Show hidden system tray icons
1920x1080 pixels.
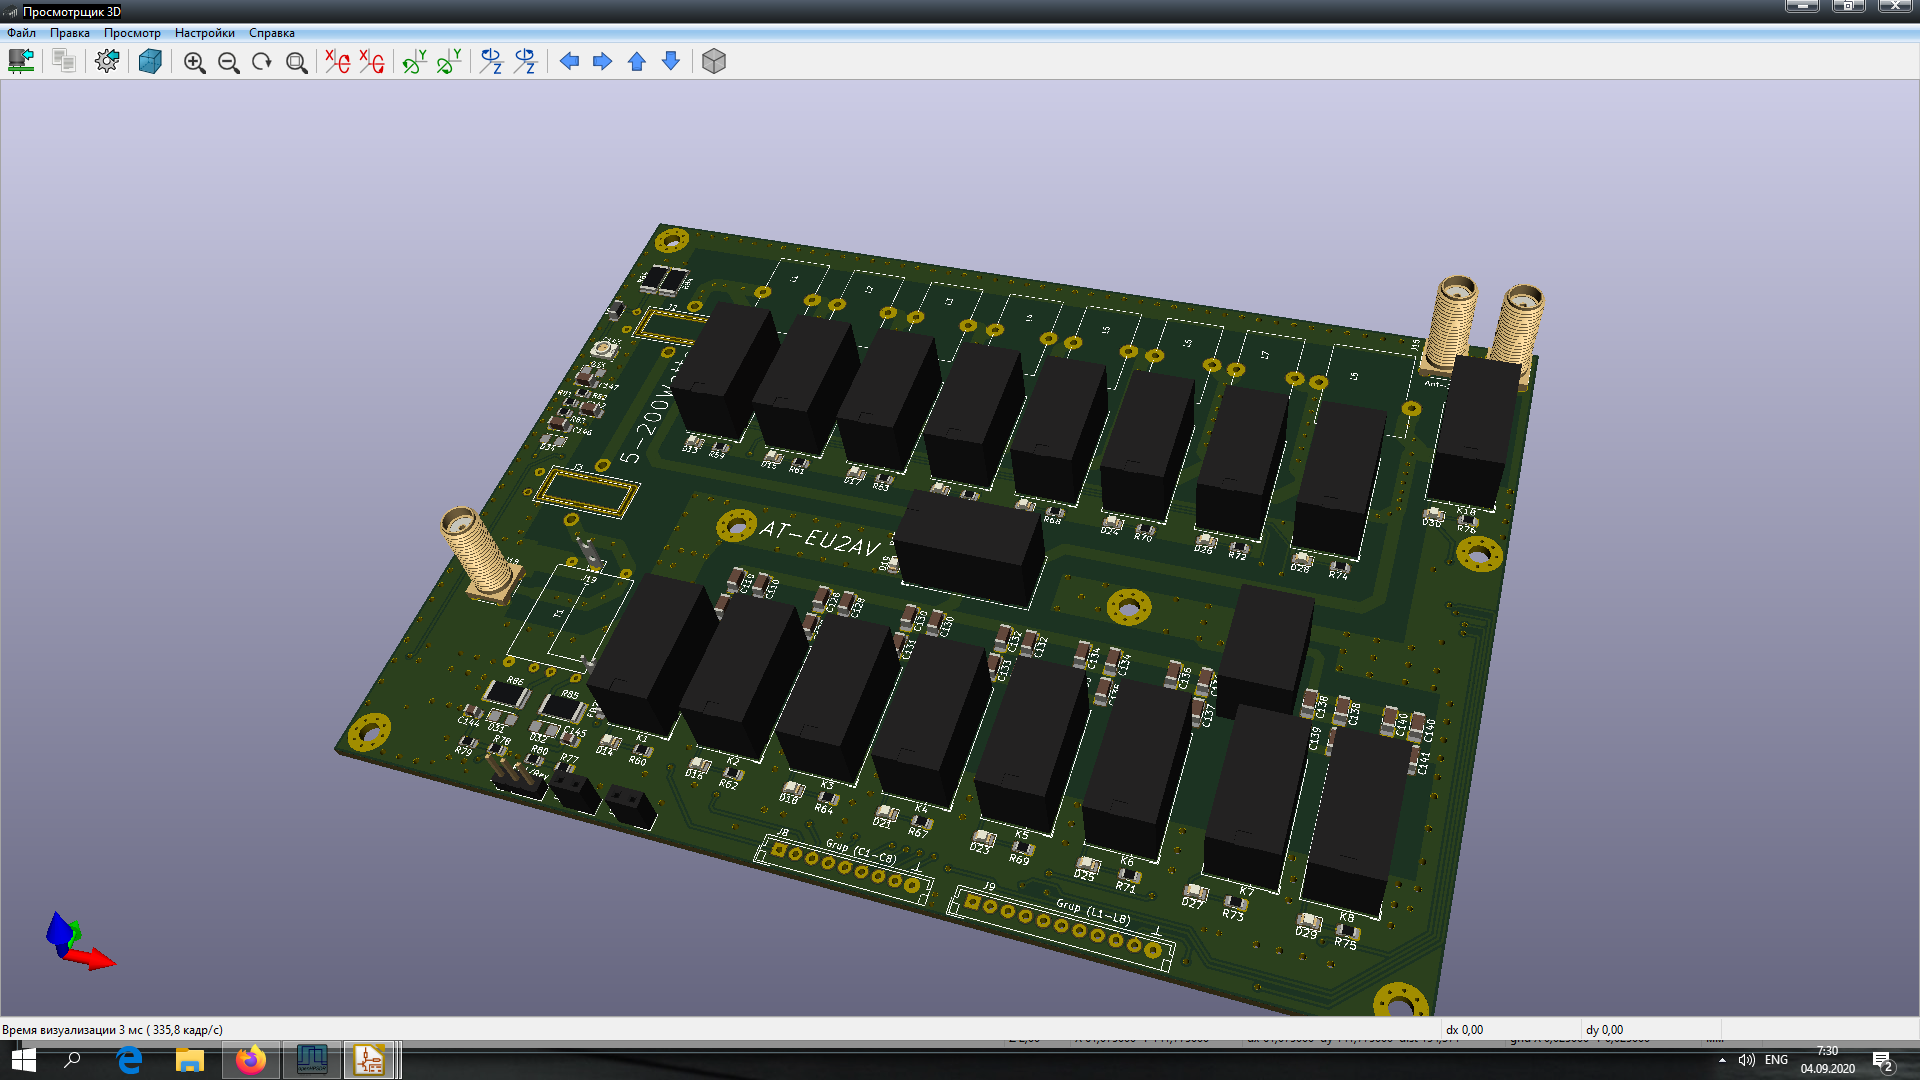click(x=1722, y=1060)
